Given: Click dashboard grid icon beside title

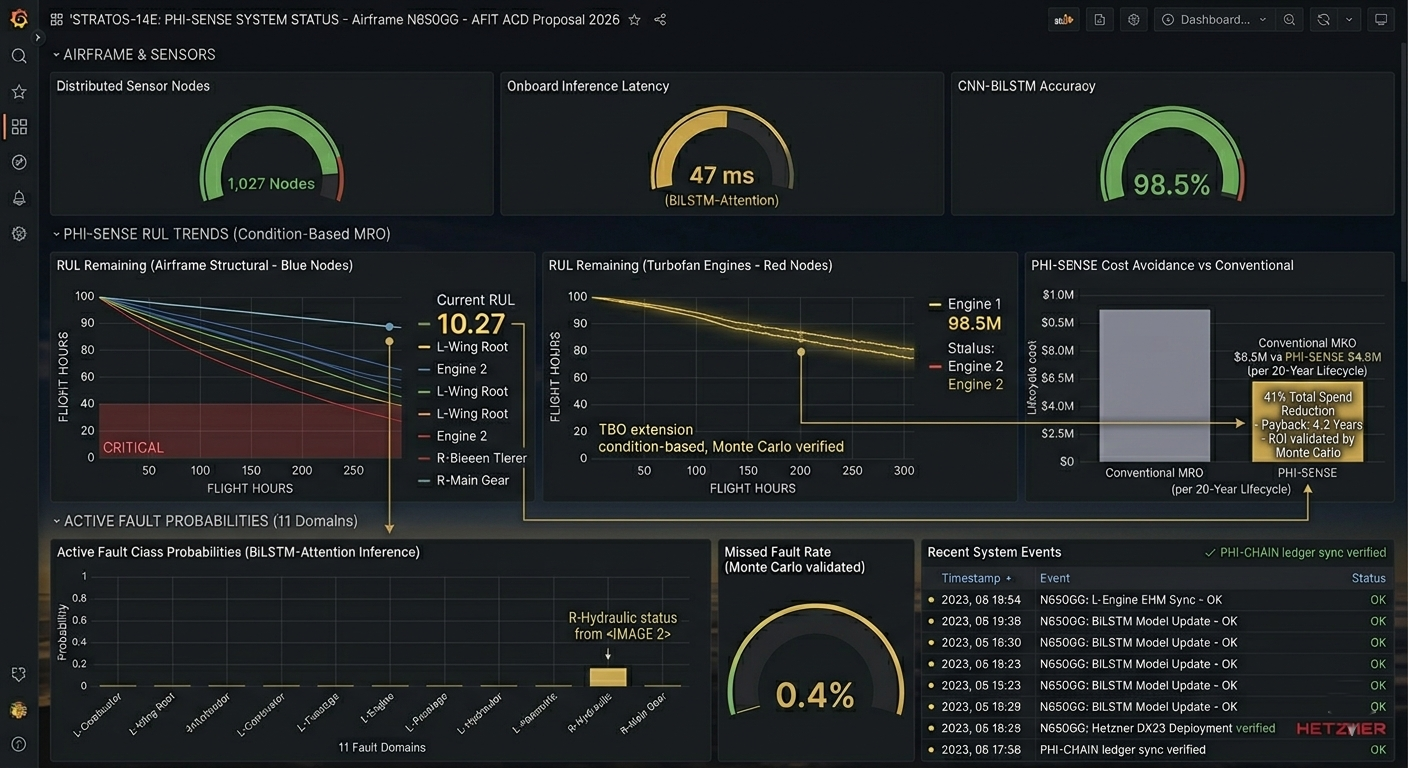Looking at the screenshot, I should click(56, 19).
